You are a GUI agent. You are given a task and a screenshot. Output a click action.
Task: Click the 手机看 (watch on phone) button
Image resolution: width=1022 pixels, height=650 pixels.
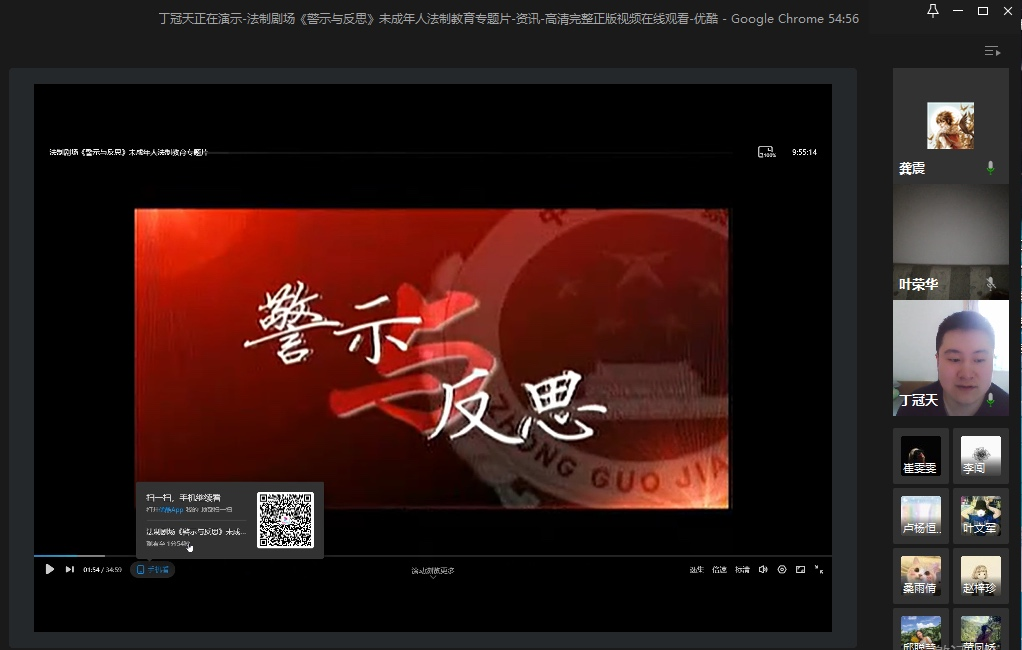[153, 569]
